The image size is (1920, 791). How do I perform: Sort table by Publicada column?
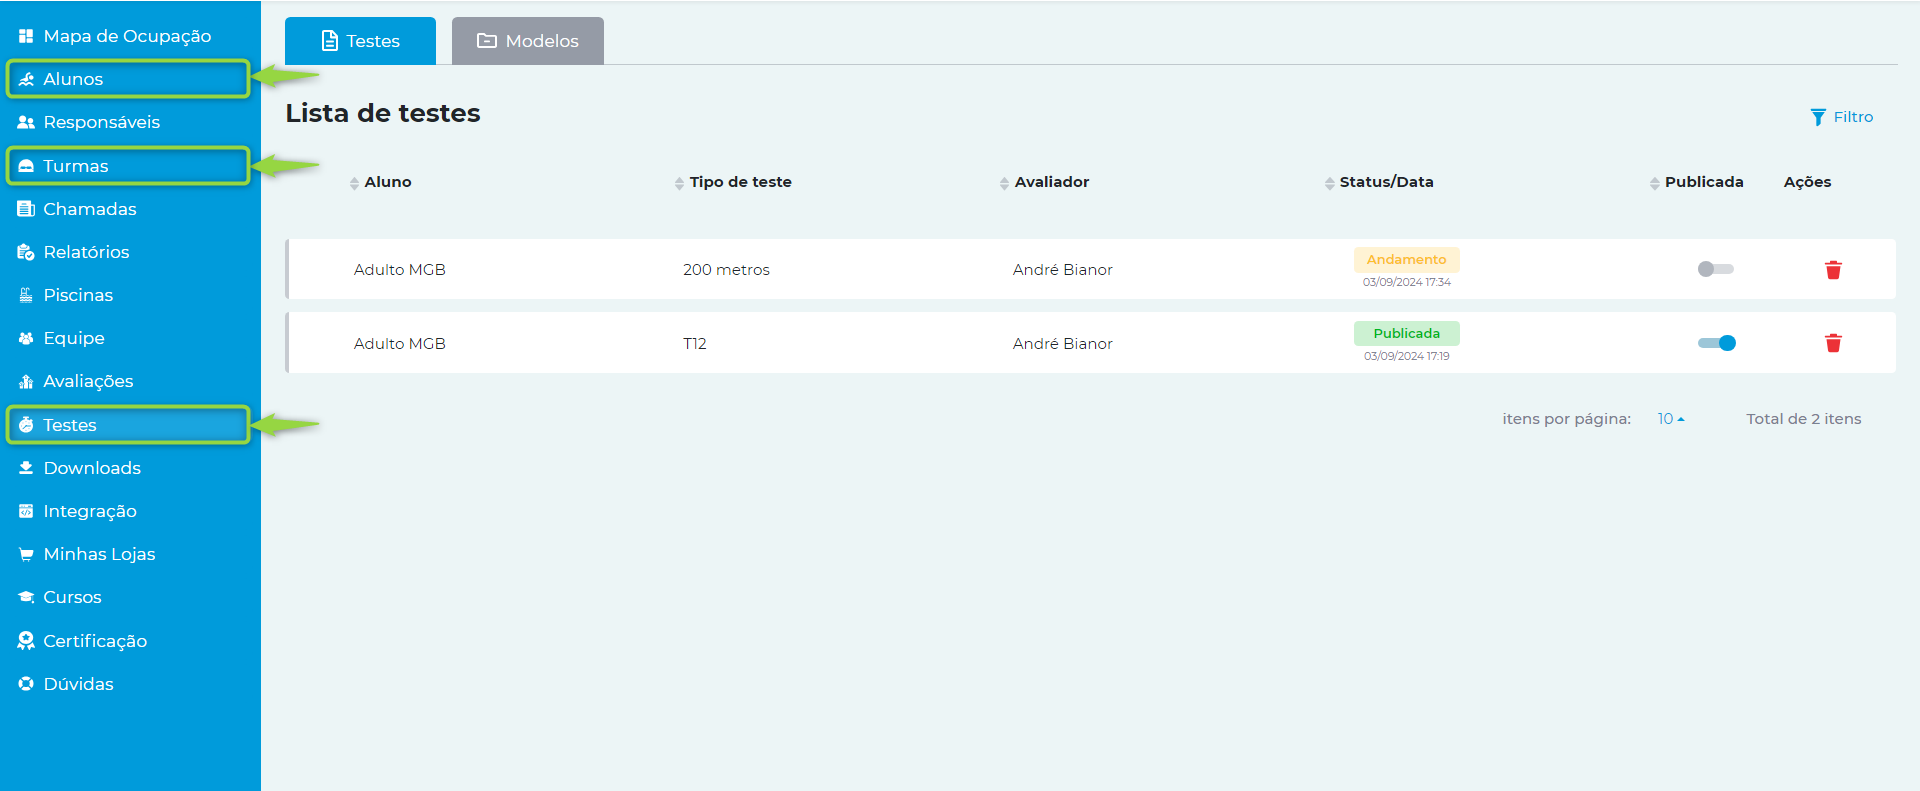(1696, 182)
